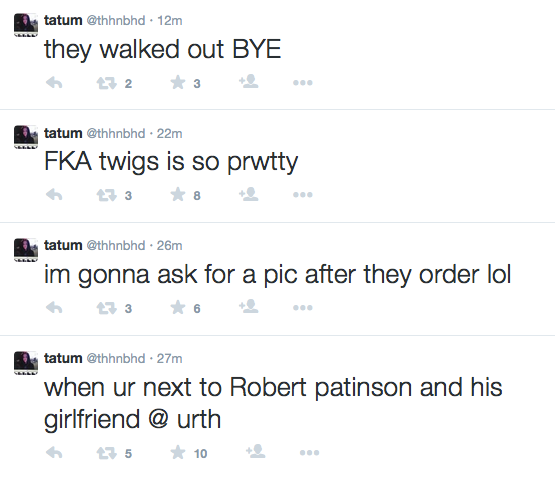Favorite the 'they walked out BYE' tweet

tap(178, 83)
